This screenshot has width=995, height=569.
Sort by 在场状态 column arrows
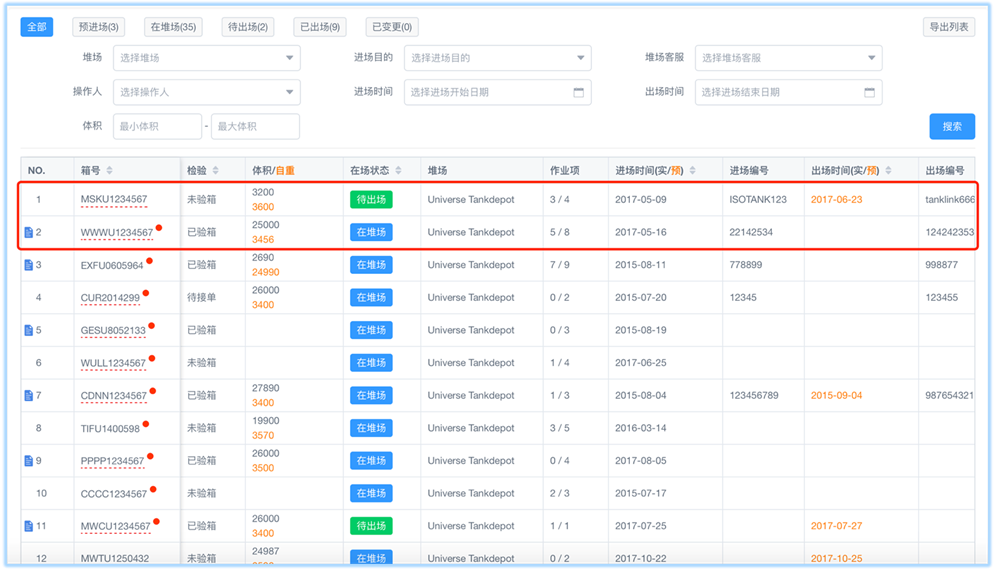coord(398,170)
